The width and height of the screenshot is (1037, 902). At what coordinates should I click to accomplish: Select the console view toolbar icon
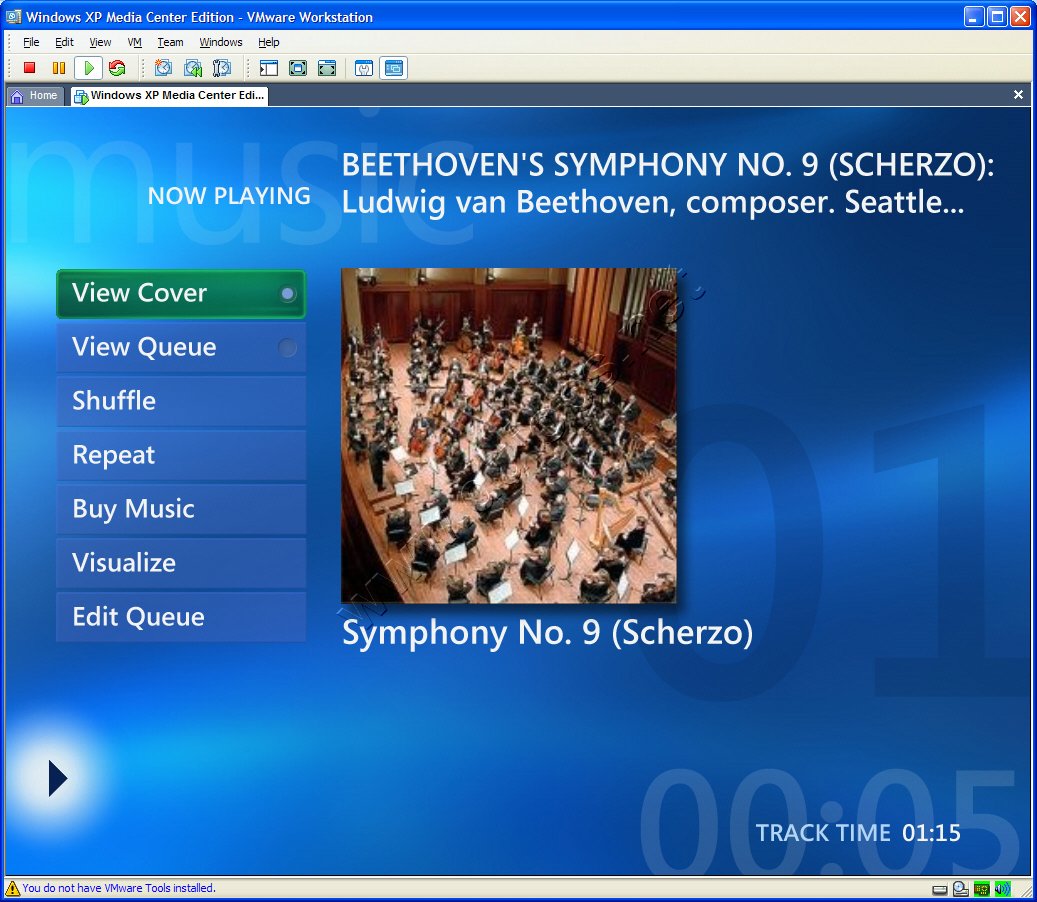[394, 67]
